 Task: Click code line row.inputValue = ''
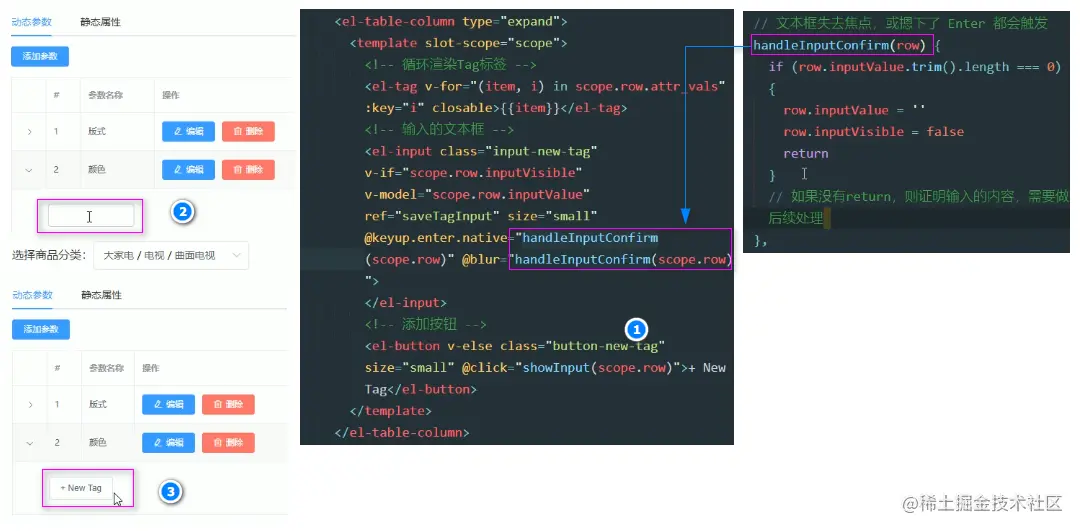[854, 110]
